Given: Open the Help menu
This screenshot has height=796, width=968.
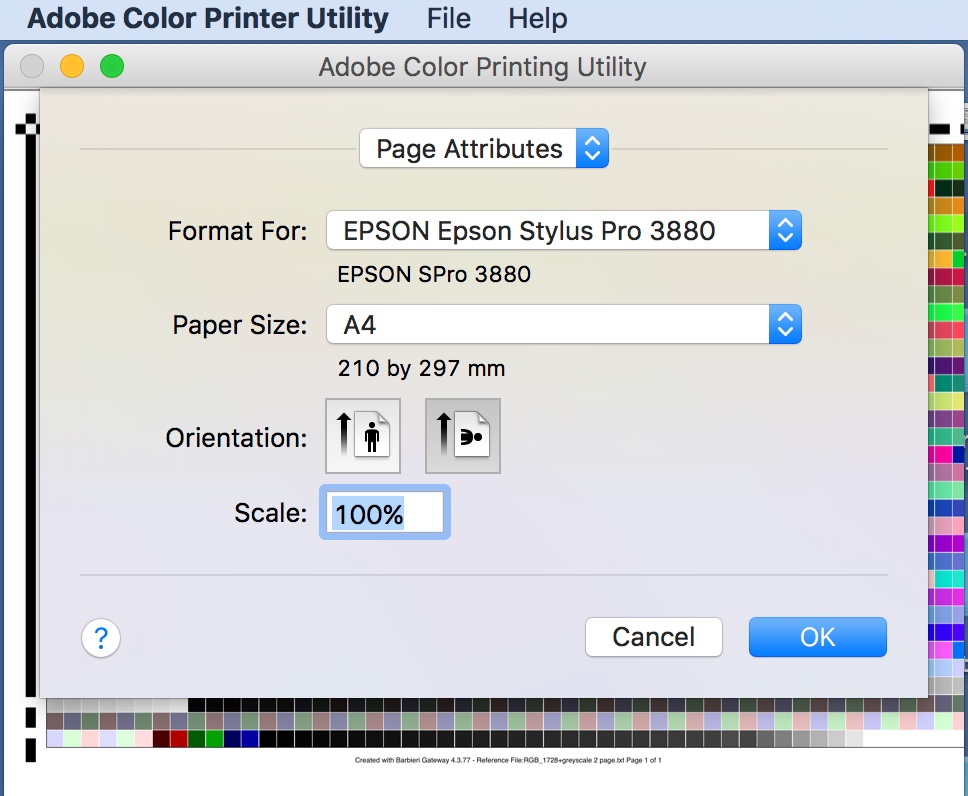Looking at the screenshot, I should coord(538,18).
